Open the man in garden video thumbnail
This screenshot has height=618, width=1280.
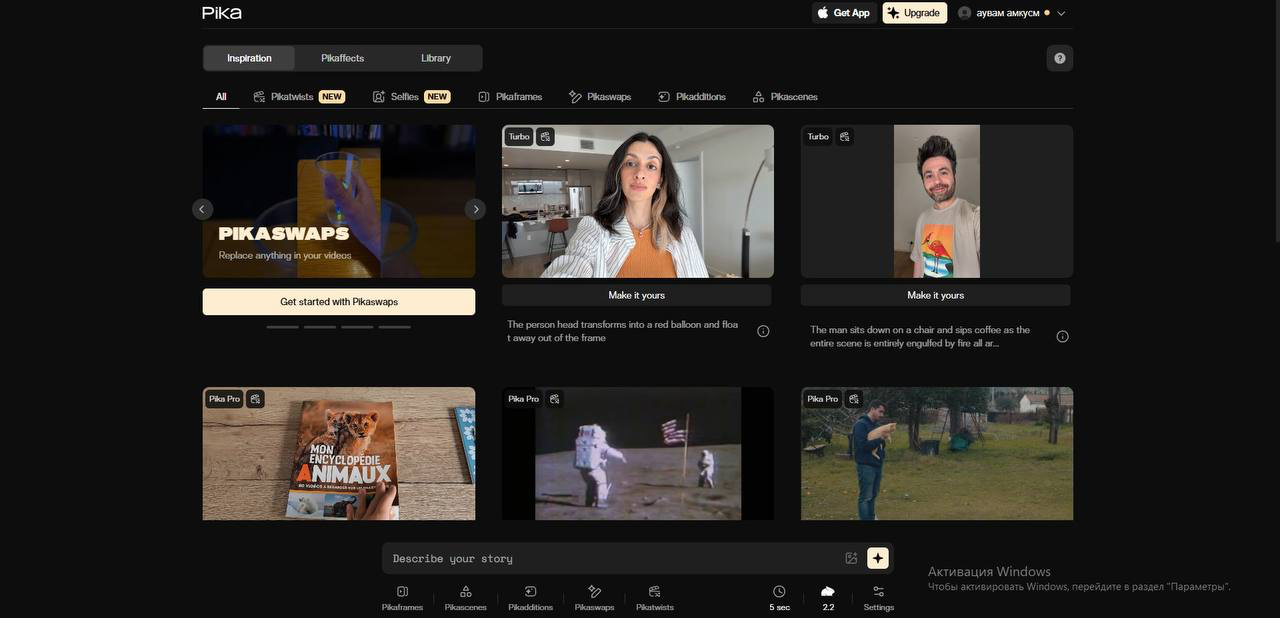(937, 454)
